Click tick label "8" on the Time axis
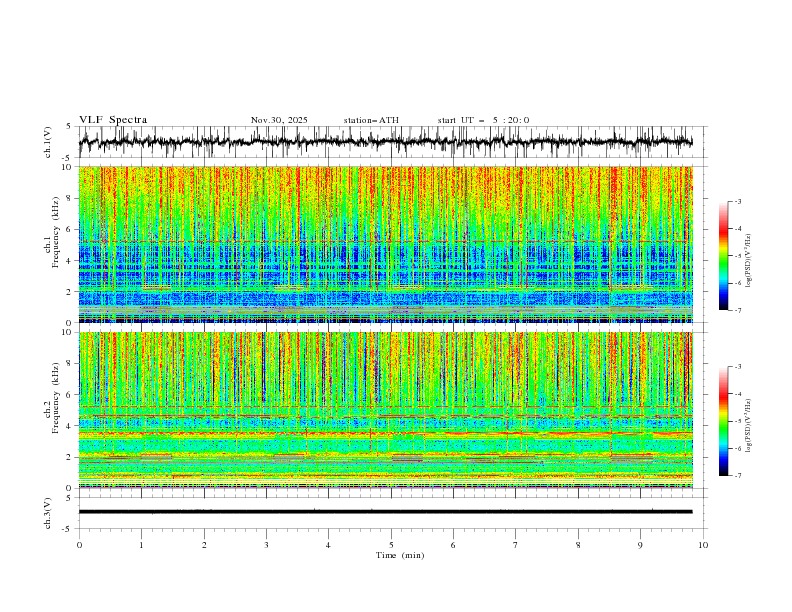 coord(578,545)
